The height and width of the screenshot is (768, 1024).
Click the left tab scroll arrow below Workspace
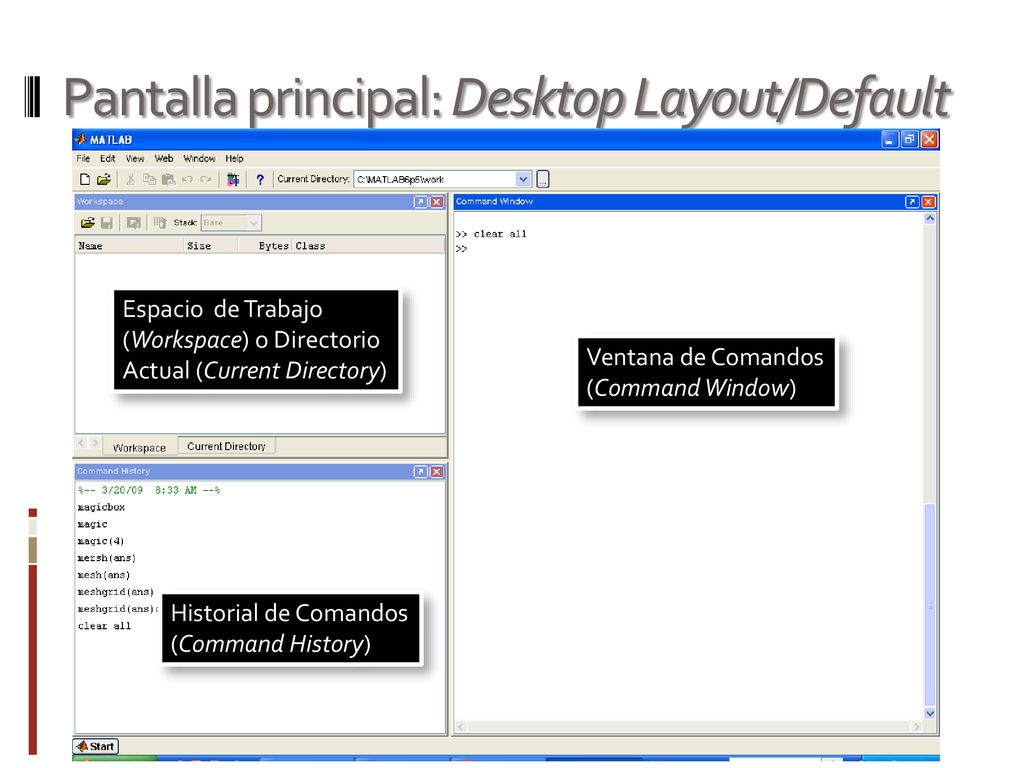(81, 443)
